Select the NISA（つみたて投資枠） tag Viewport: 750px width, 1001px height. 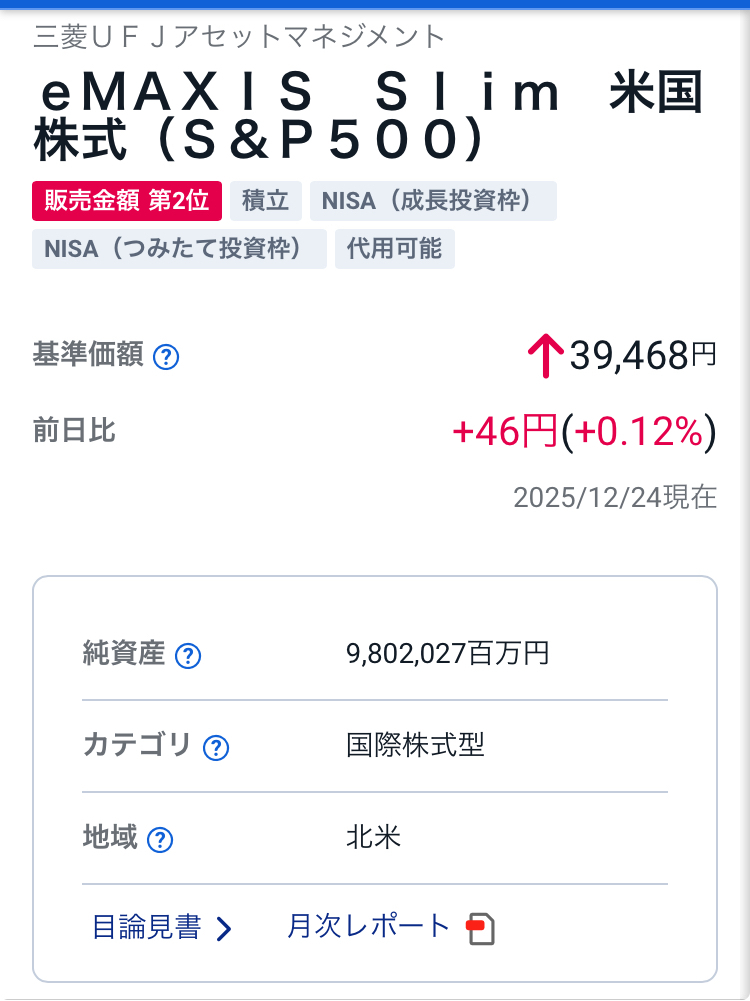coord(179,249)
